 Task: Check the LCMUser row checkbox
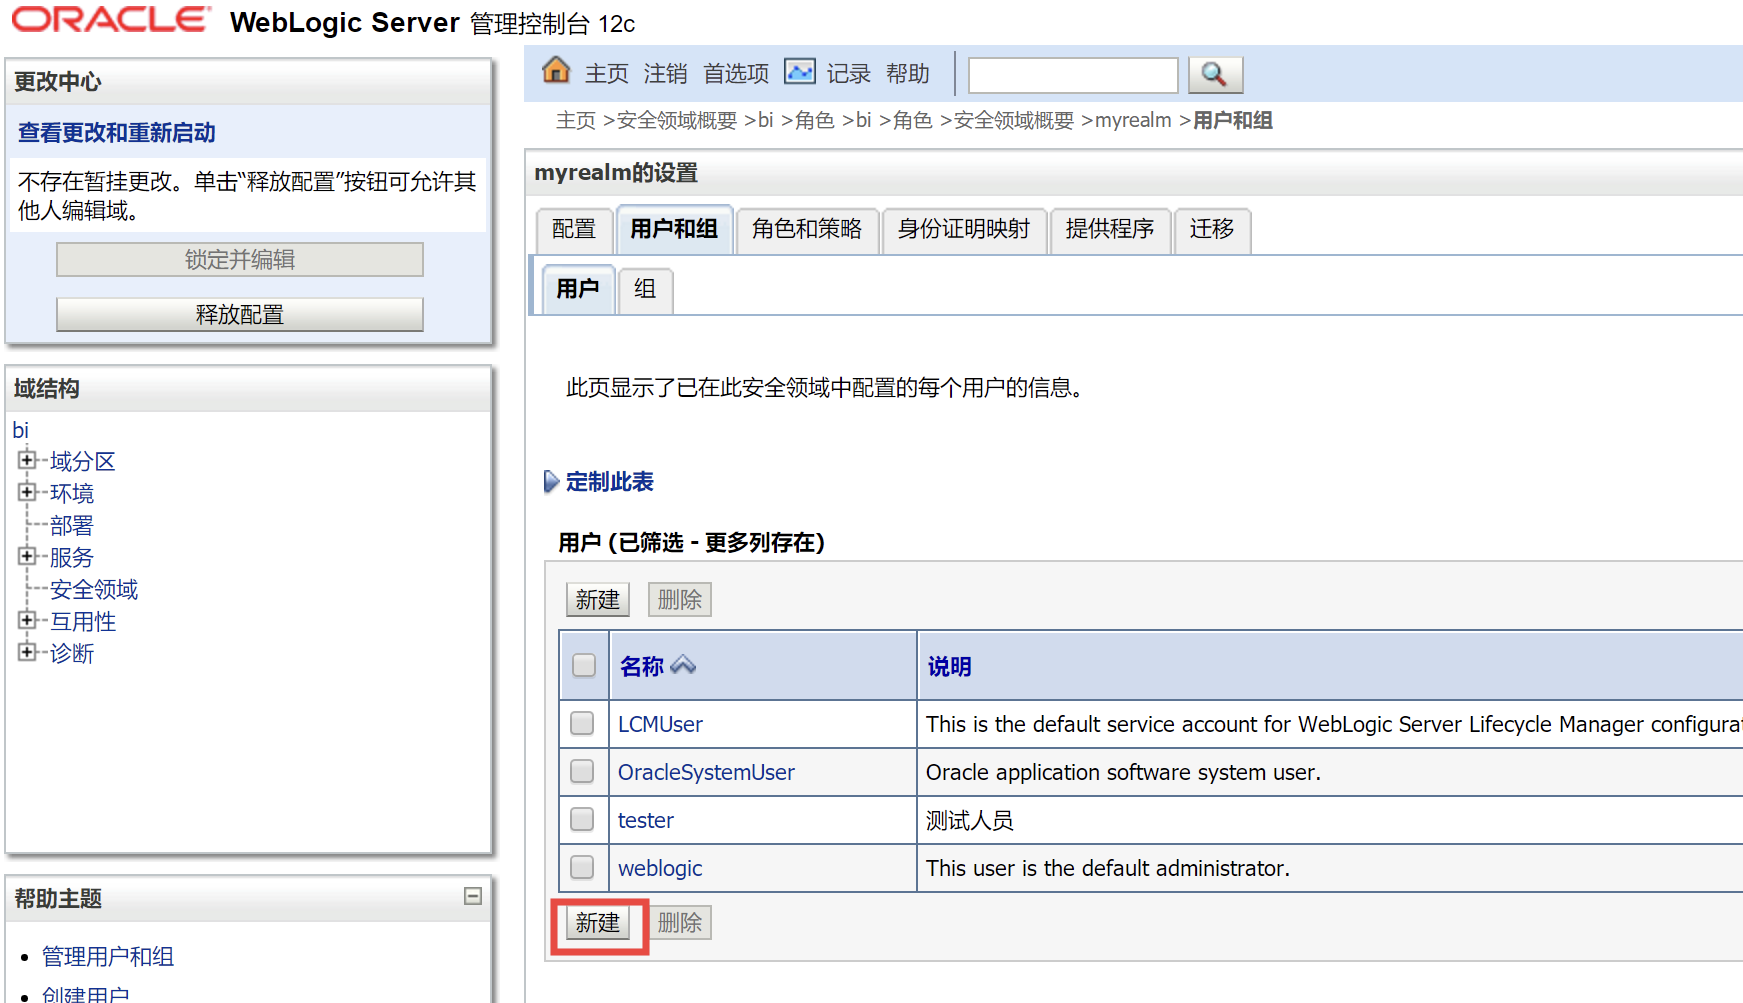pyautogui.click(x=582, y=723)
